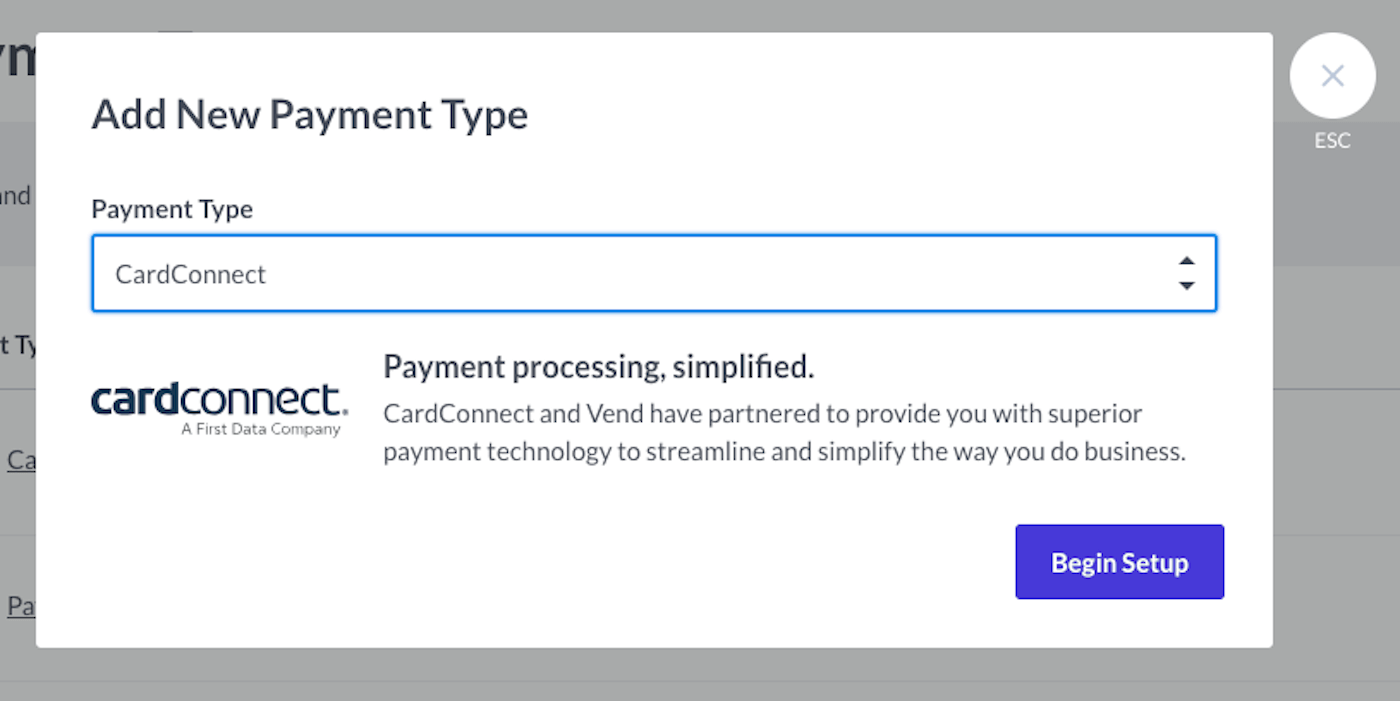Click the cut-off "ym" page heading in the background
The image size is (1400, 701).
(17, 60)
